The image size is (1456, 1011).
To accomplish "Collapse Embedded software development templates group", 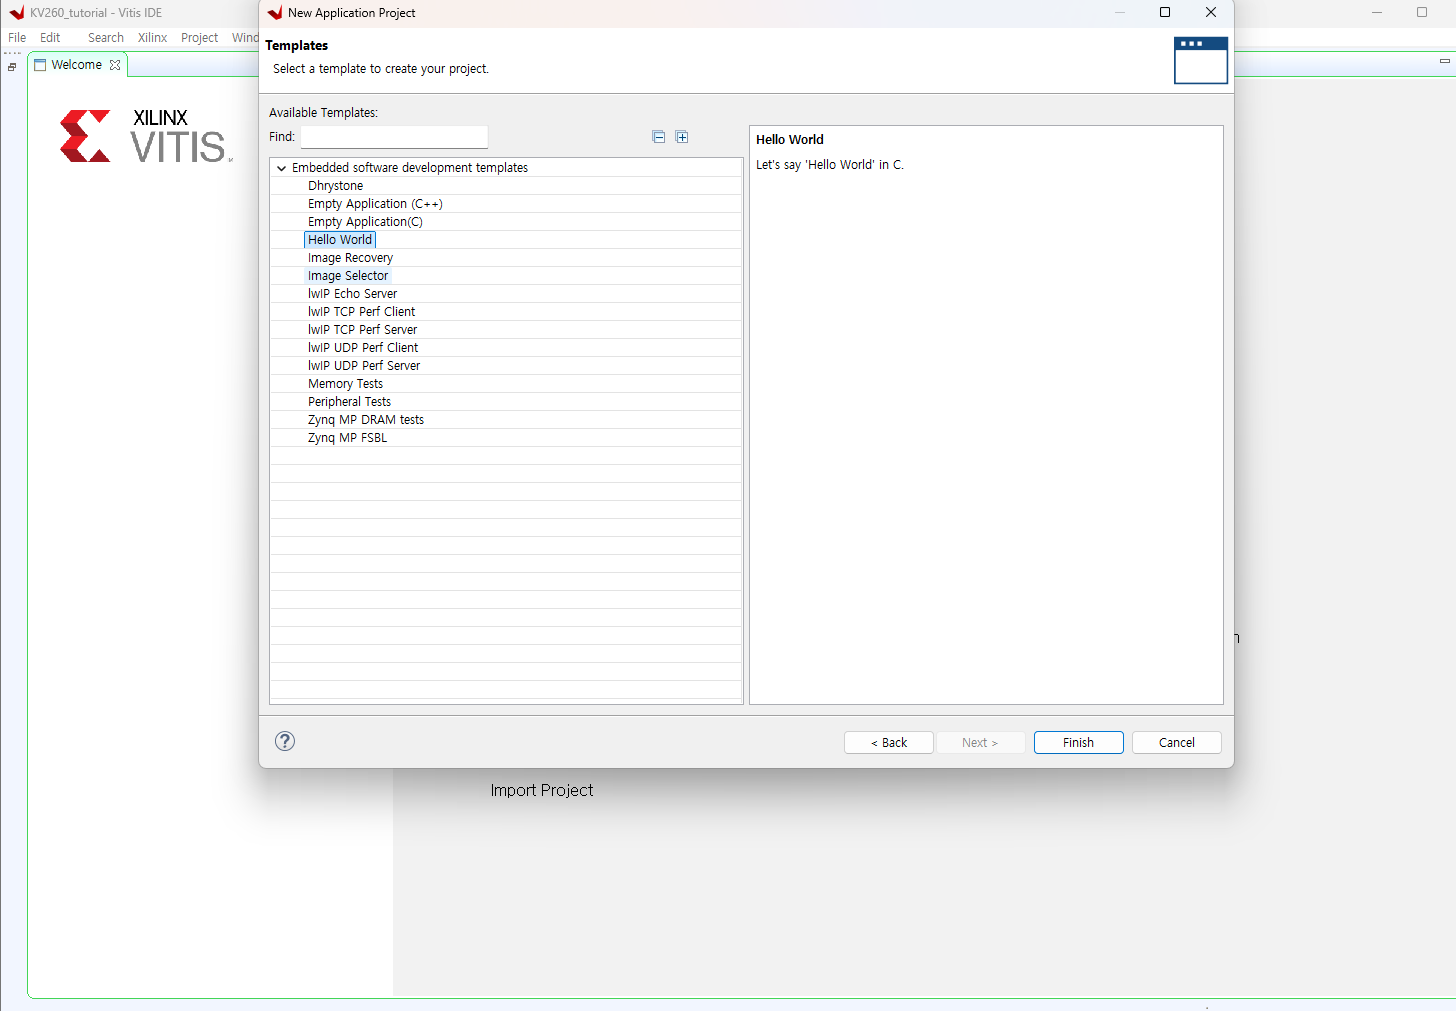I will (x=282, y=168).
